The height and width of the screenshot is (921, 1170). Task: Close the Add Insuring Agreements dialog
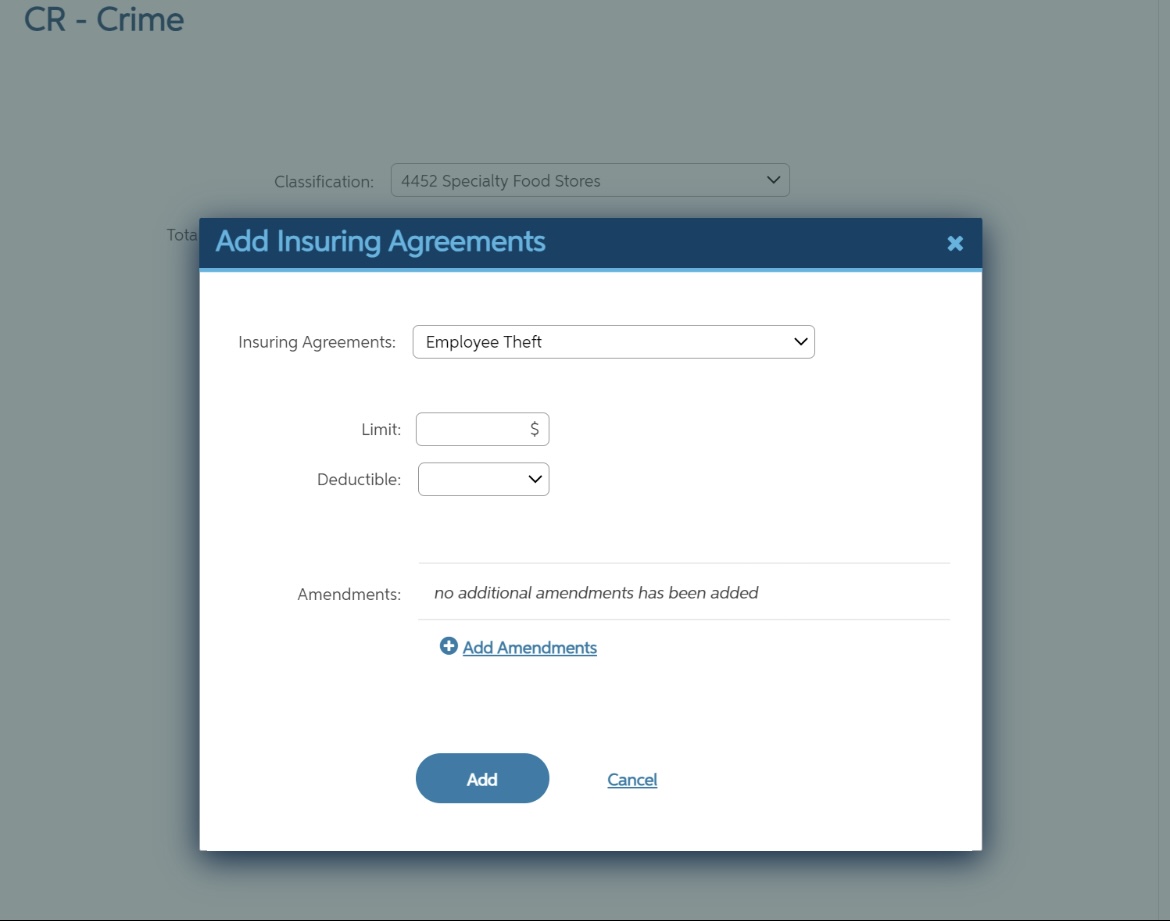pos(955,243)
